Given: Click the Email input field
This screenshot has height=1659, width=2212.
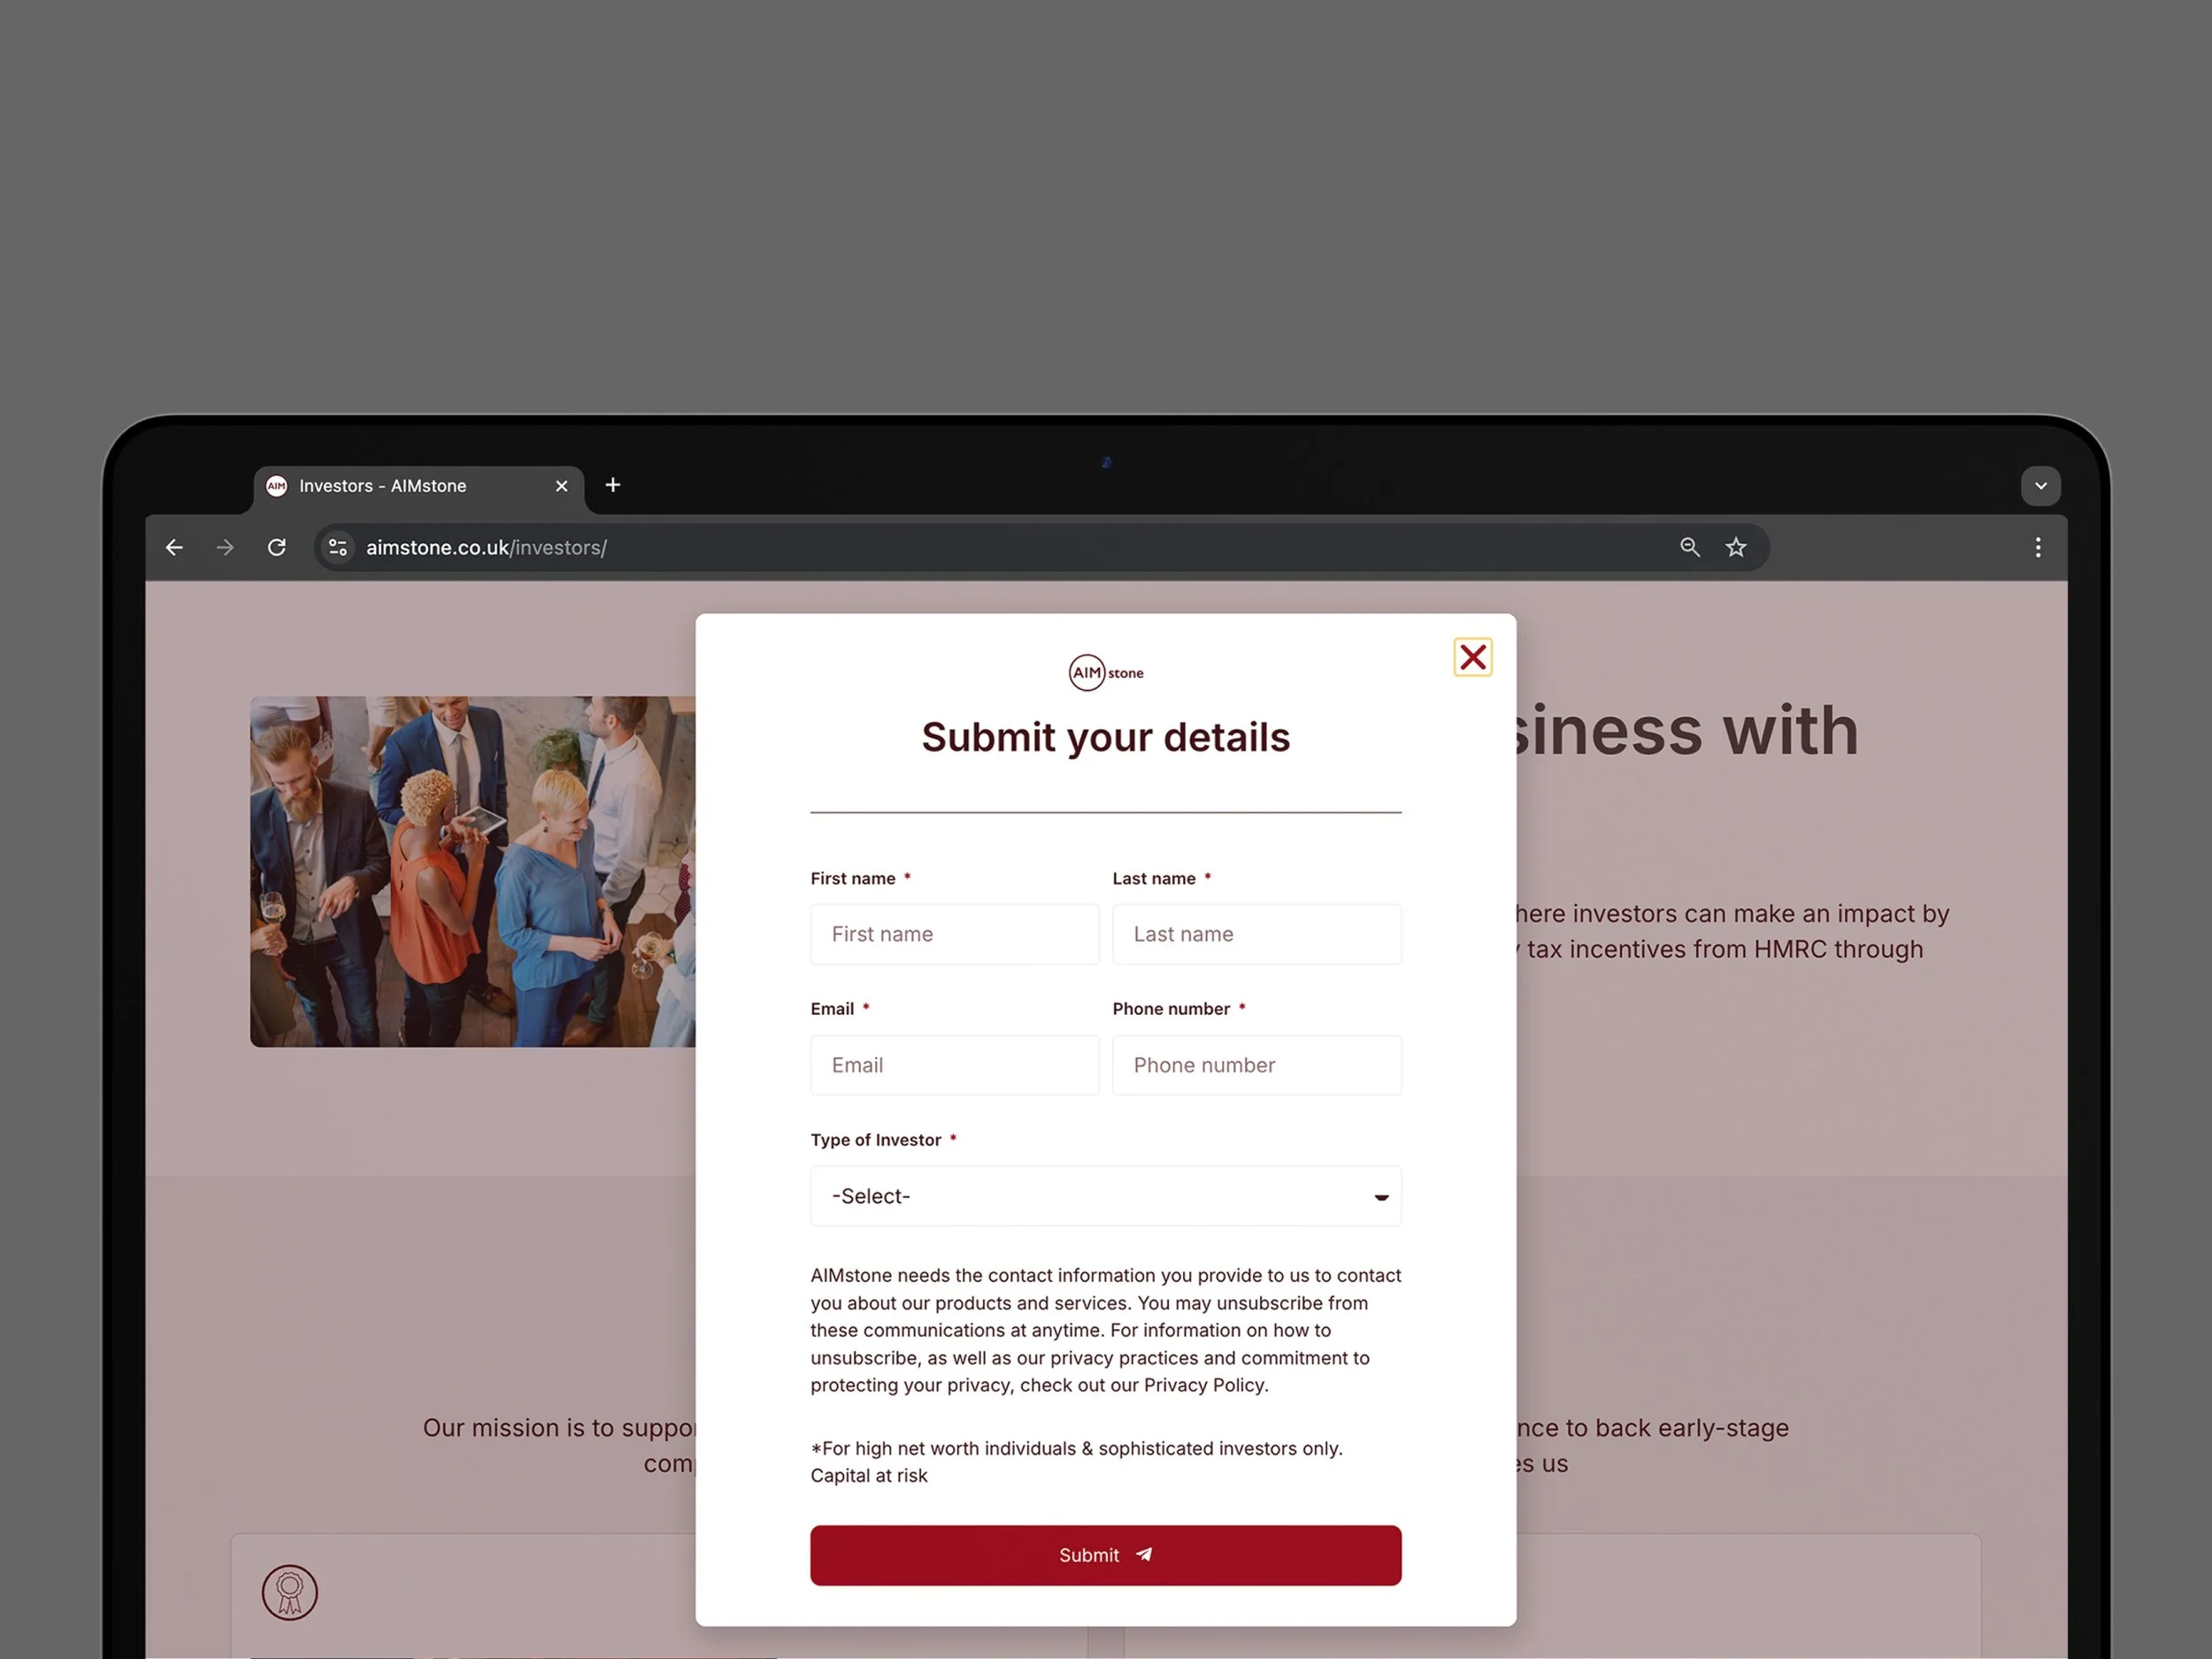Looking at the screenshot, I should tap(954, 1065).
